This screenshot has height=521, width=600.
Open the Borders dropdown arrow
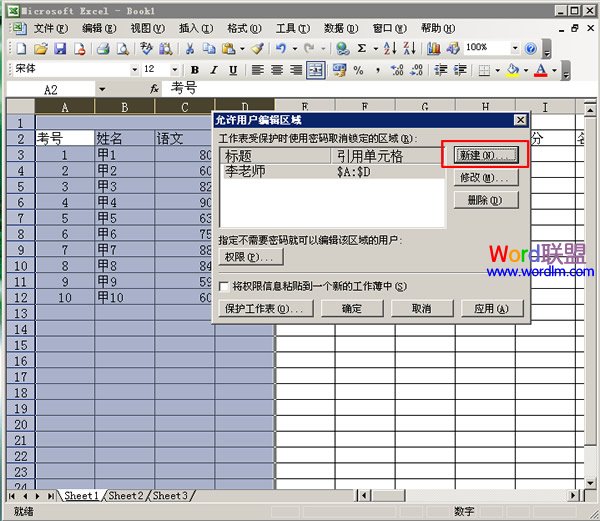(x=497, y=70)
